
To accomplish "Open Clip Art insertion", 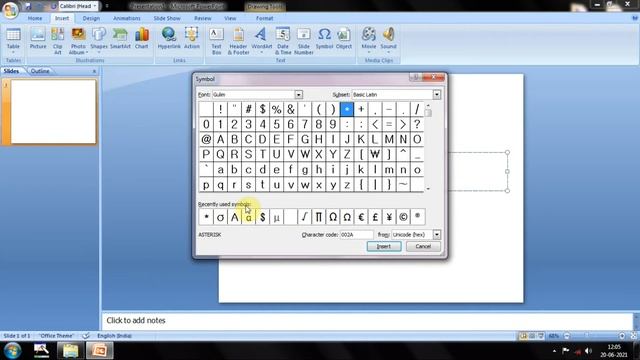I will 58,41.
